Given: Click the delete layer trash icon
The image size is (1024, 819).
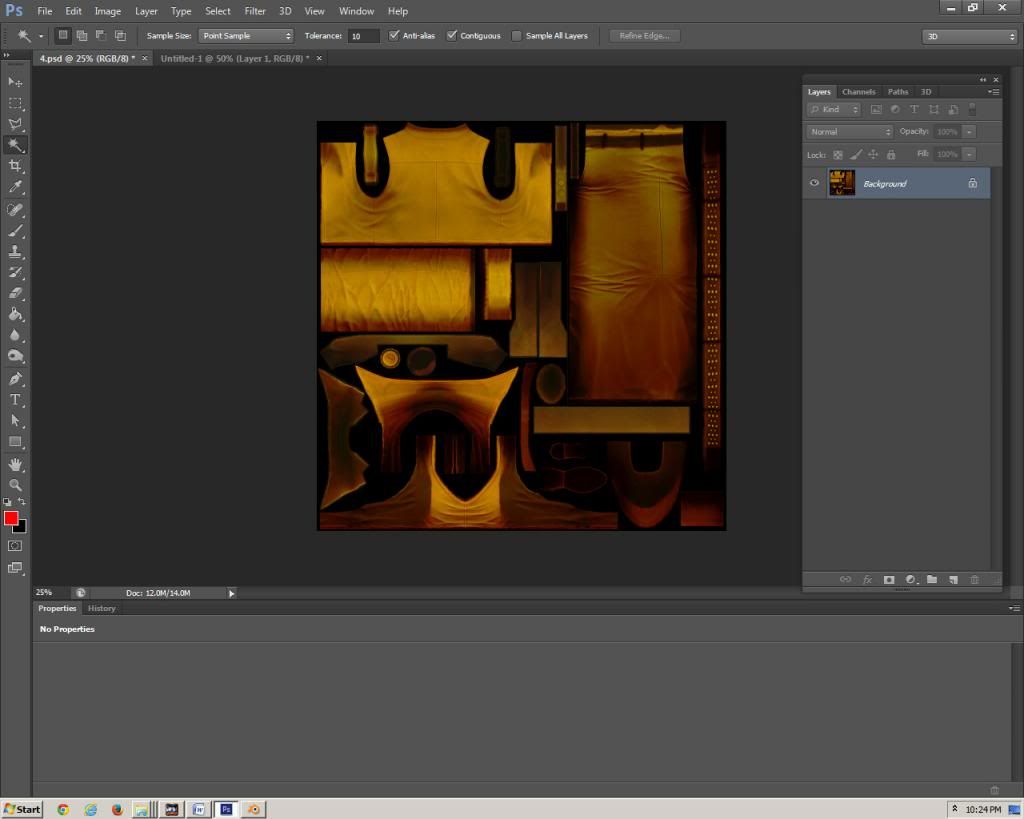Looking at the screenshot, I should 974,580.
